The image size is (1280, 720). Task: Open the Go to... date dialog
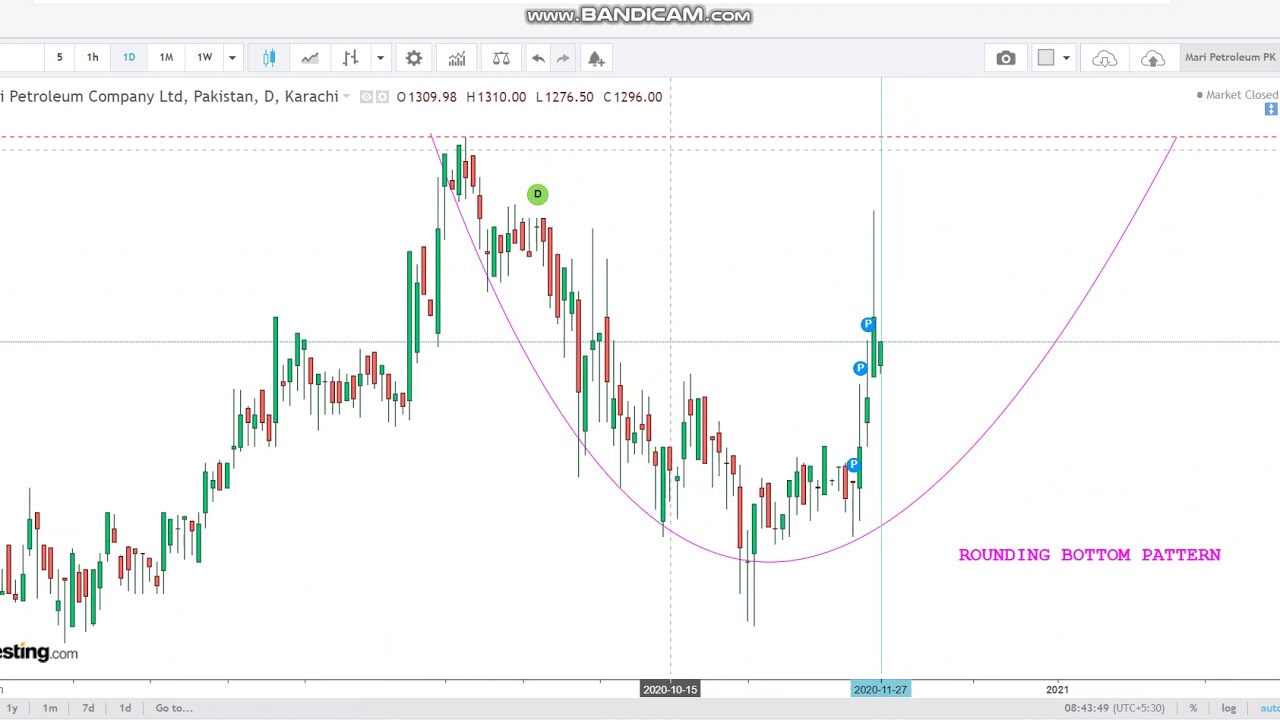tap(174, 708)
